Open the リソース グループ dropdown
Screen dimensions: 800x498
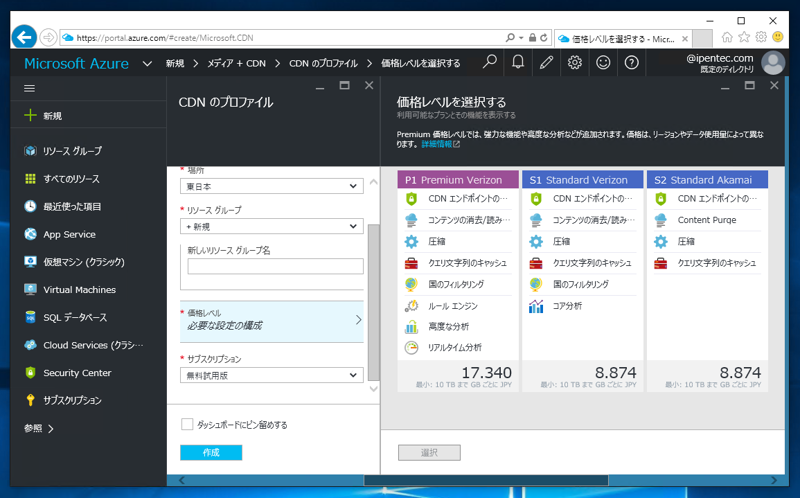pyautogui.click(x=271, y=226)
